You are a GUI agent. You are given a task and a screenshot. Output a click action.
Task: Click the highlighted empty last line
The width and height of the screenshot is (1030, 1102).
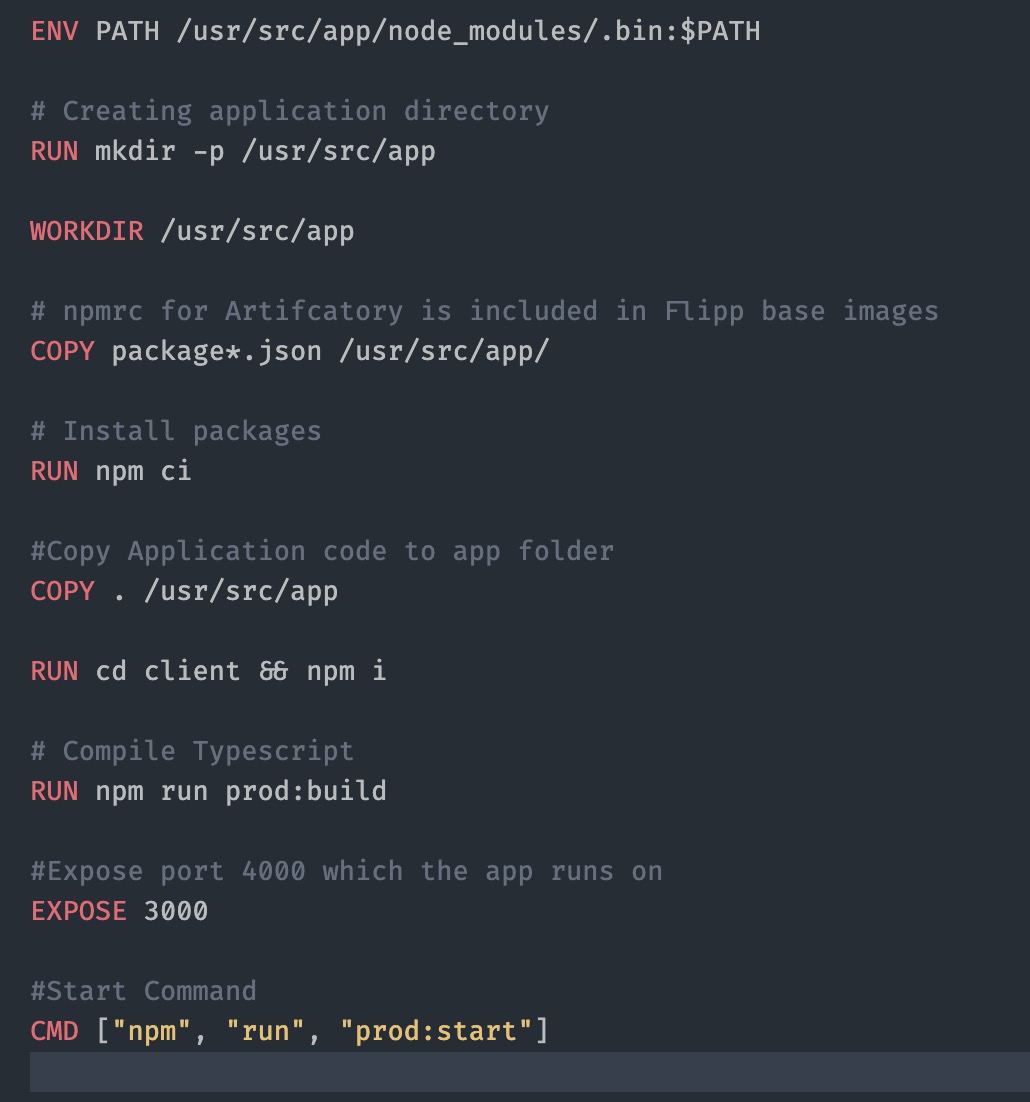pos(529,1072)
